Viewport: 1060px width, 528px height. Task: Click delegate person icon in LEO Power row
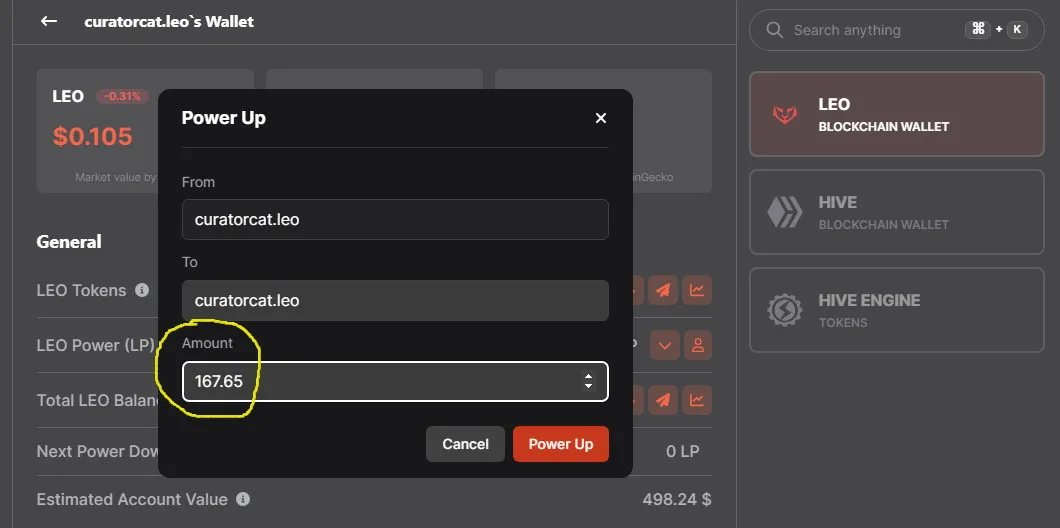pyautogui.click(x=698, y=345)
